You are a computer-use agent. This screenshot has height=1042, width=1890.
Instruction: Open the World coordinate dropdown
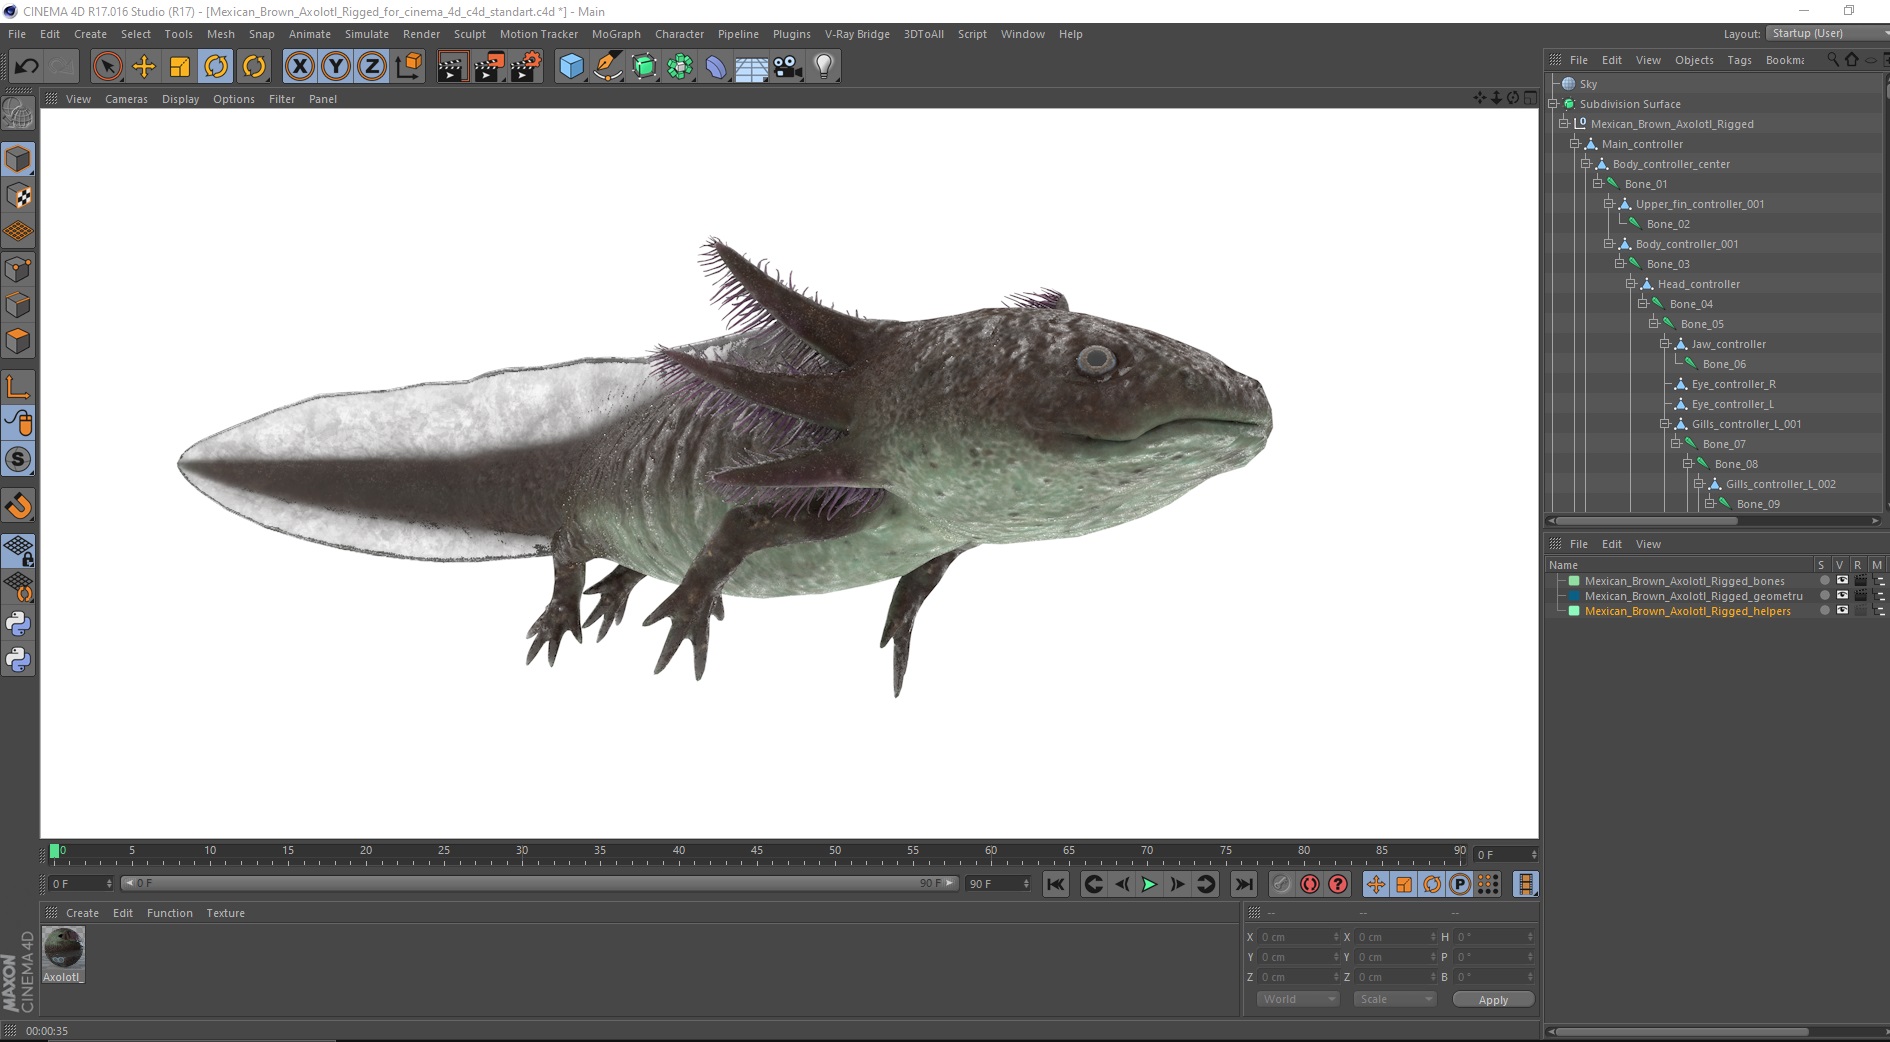[1297, 999]
